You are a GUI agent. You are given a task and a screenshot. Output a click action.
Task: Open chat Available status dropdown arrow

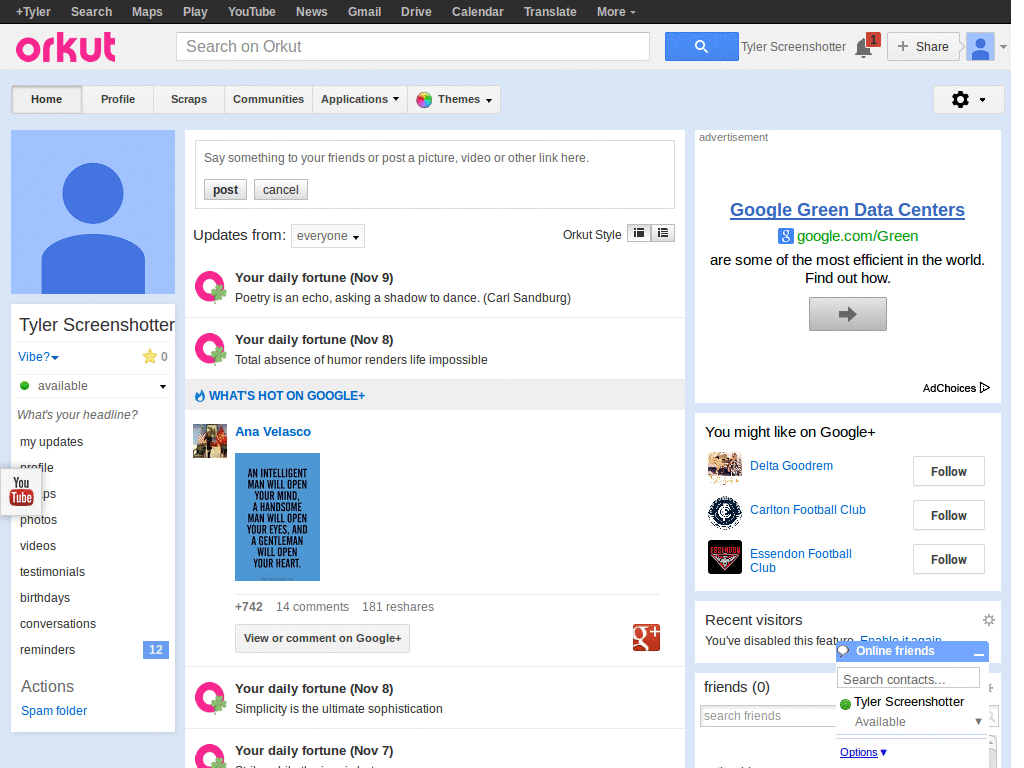click(978, 722)
